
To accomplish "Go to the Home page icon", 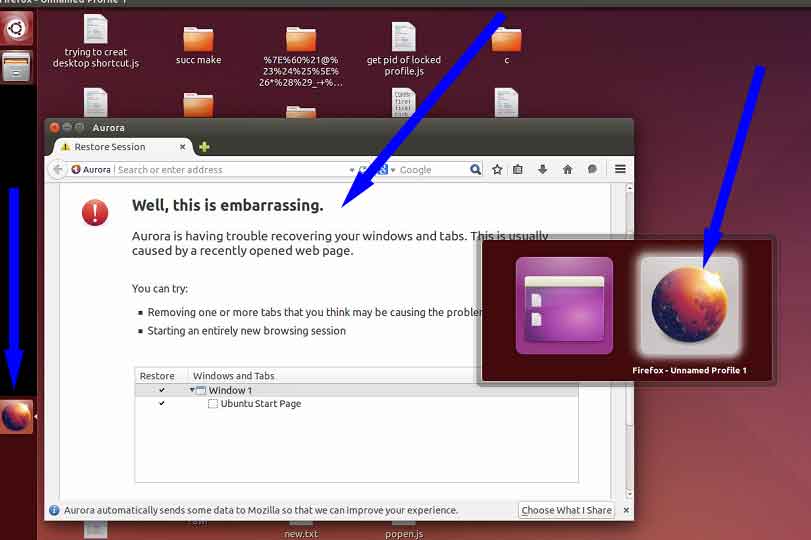I will (567, 169).
